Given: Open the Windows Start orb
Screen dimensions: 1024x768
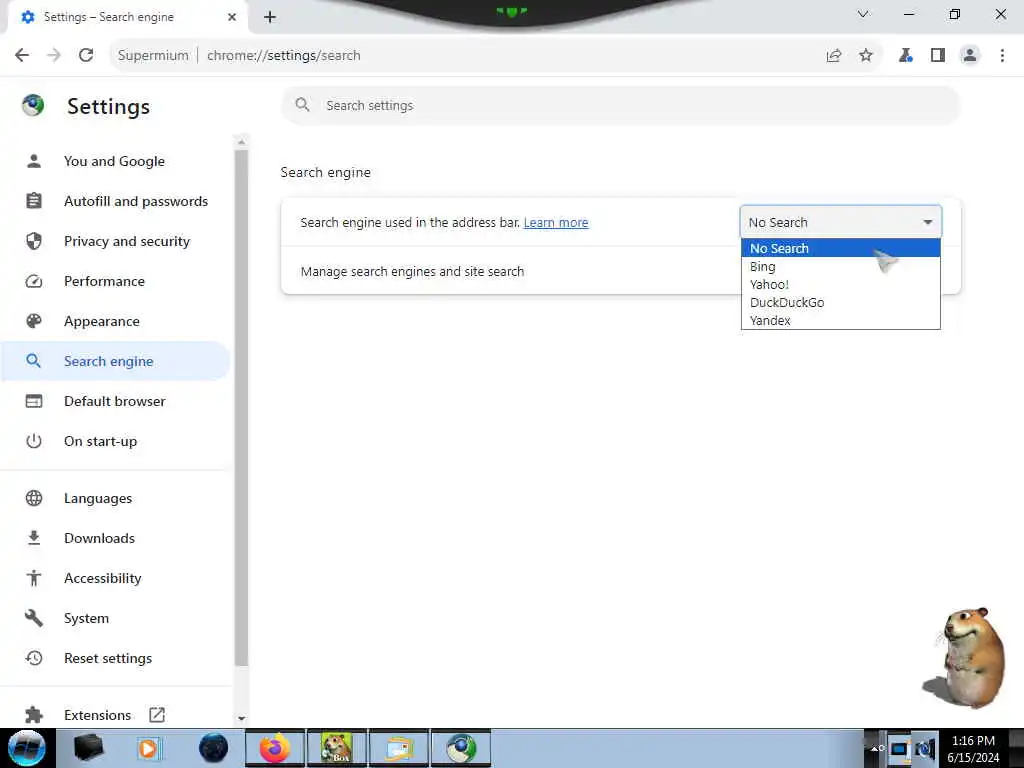Looking at the screenshot, I should pos(27,748).
